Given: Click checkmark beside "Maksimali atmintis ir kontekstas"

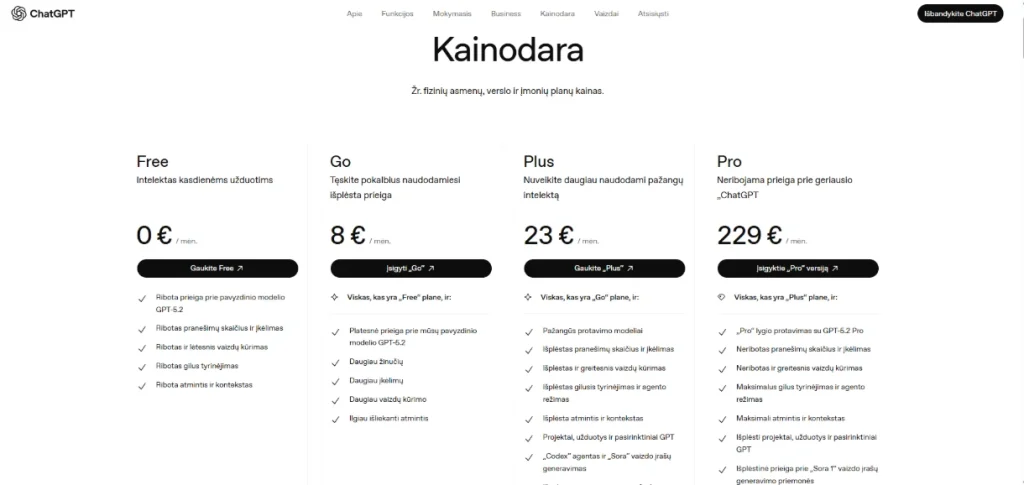Looking at the screenshot, I should (x=723, y=418).
